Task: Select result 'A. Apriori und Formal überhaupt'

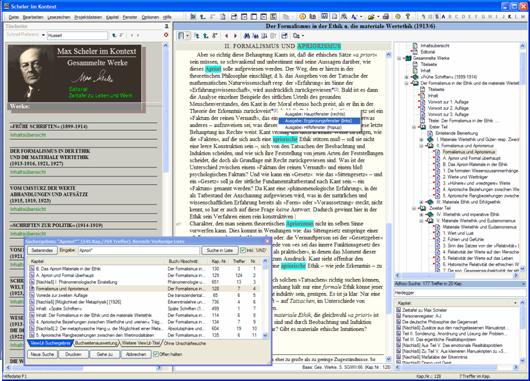Action: pos(144,276)
